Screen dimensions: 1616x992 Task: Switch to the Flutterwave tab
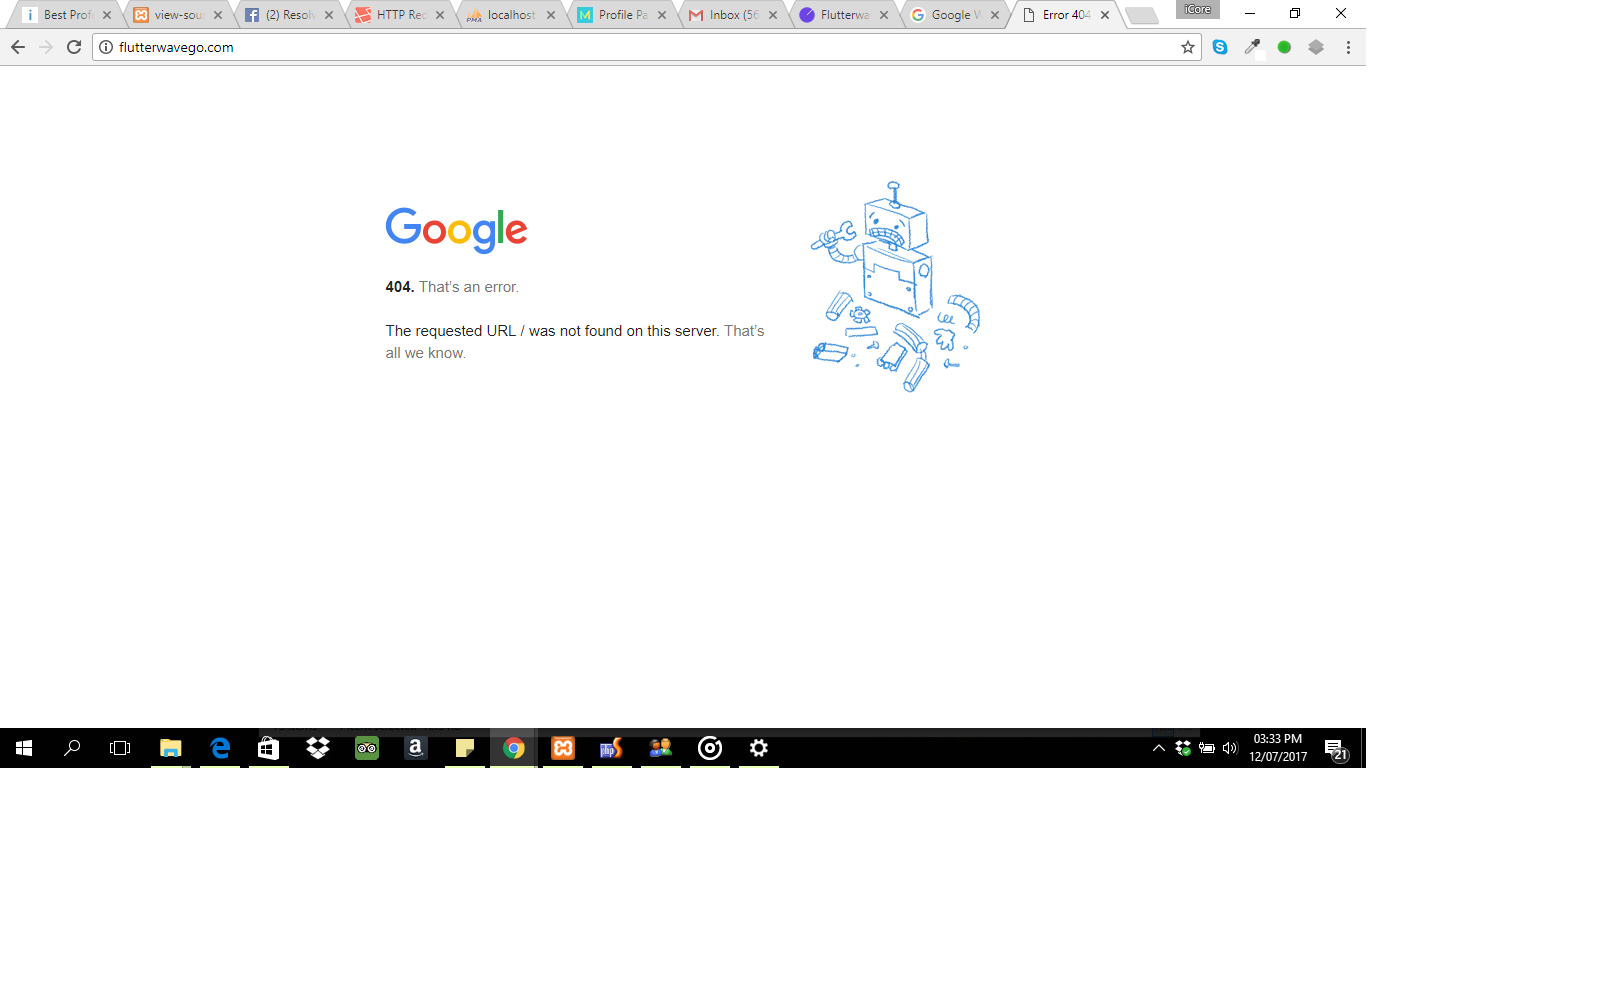pyautogui.click(x=843, y=15)
